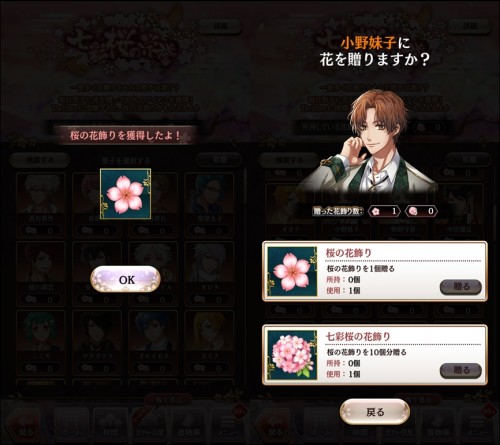Viewport: 500px width, 445px height.
Task: Select the dimmed blonde character thumbnail
Action: [209, 342]
